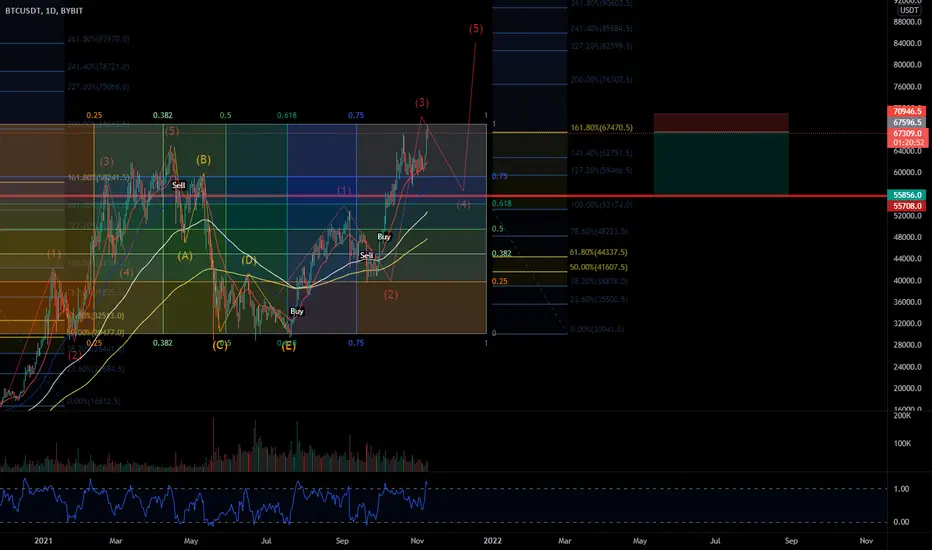Click 88000.0 on the price scale
This screenshot has height=550, width=932.
[x=907, y=22]
